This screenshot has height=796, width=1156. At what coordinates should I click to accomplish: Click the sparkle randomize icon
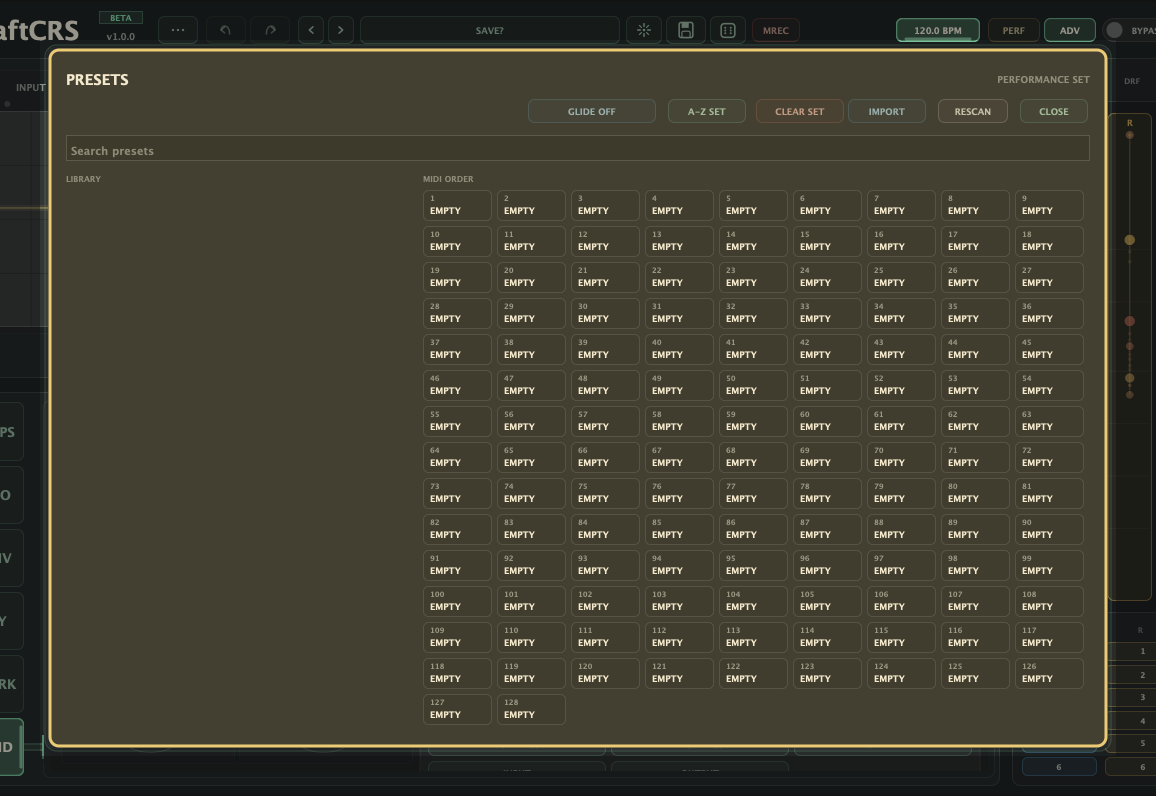point(644,30)
